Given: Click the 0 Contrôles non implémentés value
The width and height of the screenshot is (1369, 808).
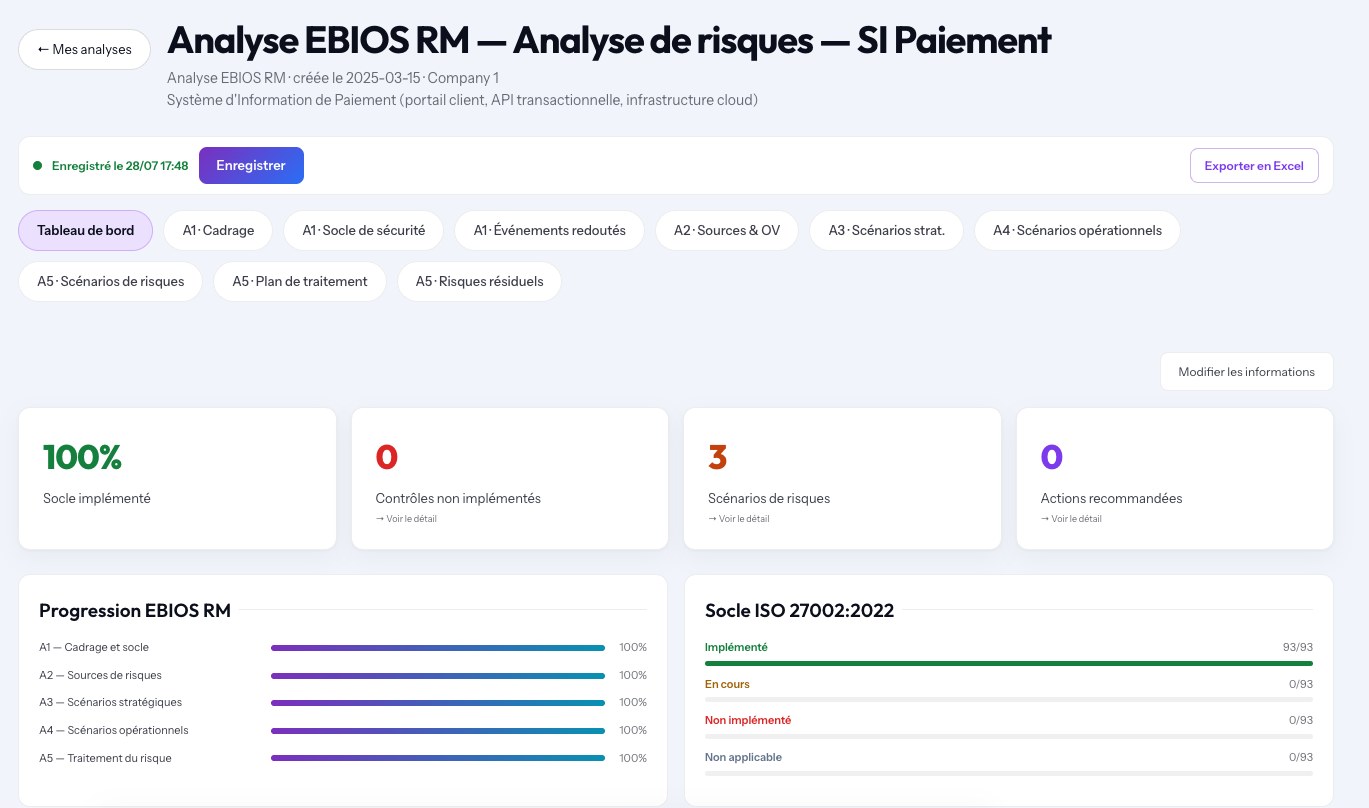Looking at the screenshot, I should (x=386, y=457).
